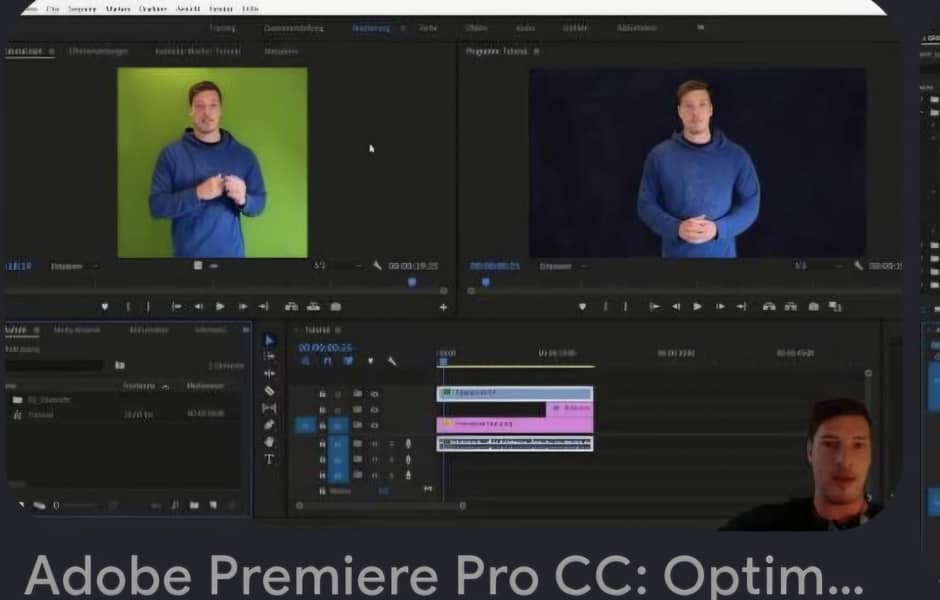Create new bin in Project panel
The height and width of the screenshot is (600, 940).
click(x=194, y=505)
